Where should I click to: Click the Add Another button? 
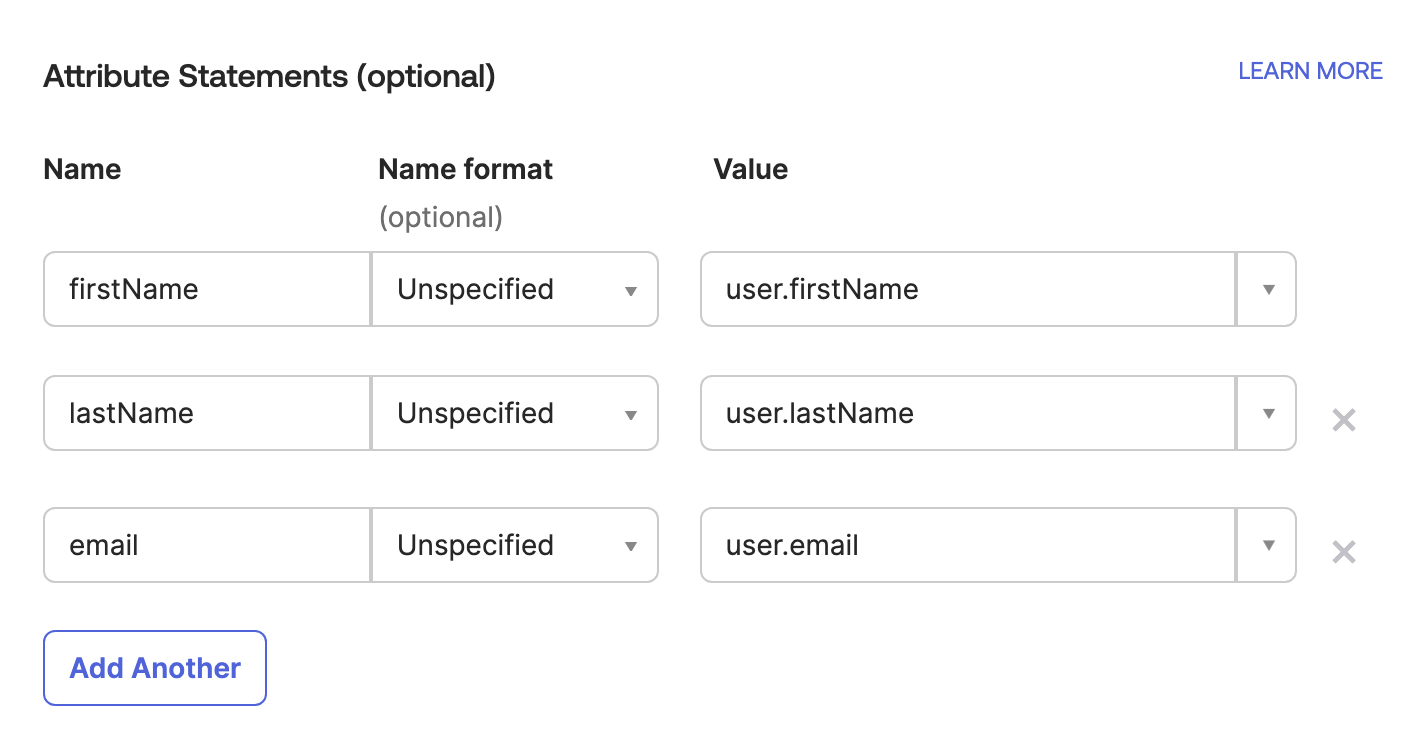pyautogui.click(x=155, y=668)
